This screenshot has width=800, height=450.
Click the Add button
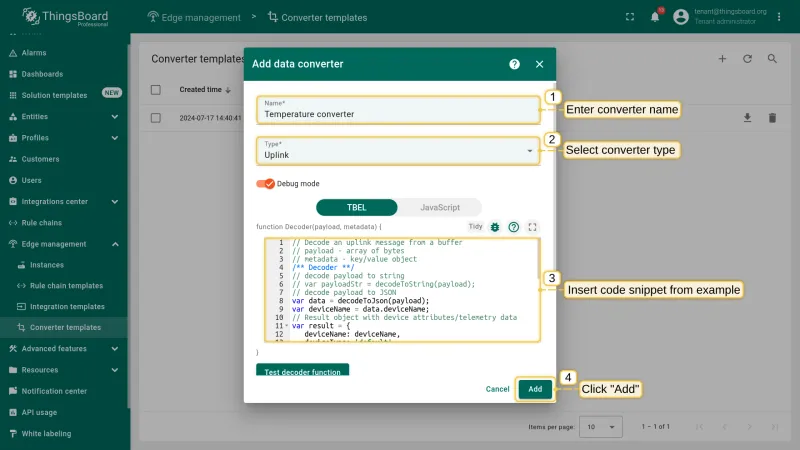click(535, 389)
